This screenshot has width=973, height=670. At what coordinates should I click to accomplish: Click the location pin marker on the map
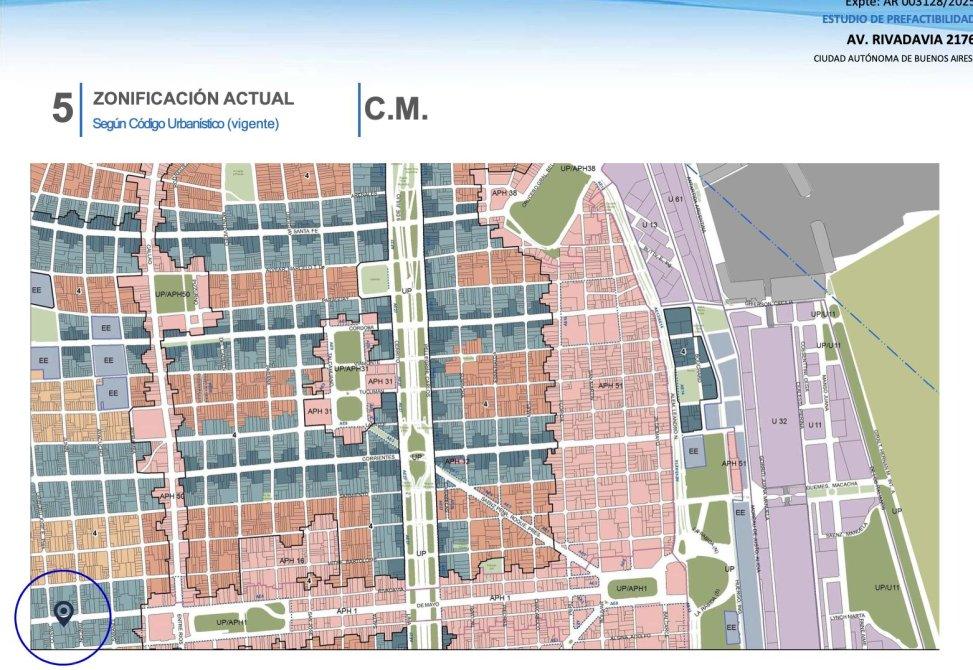tap(63, 612)
